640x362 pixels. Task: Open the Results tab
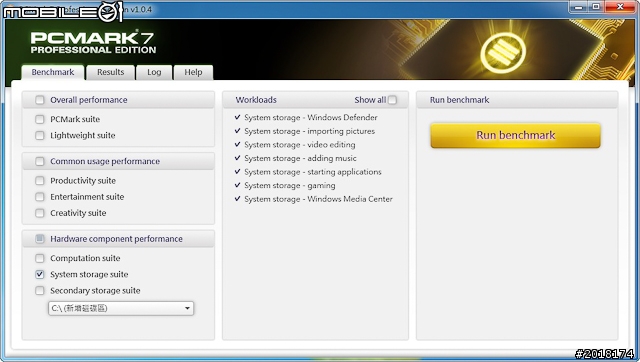111,72
